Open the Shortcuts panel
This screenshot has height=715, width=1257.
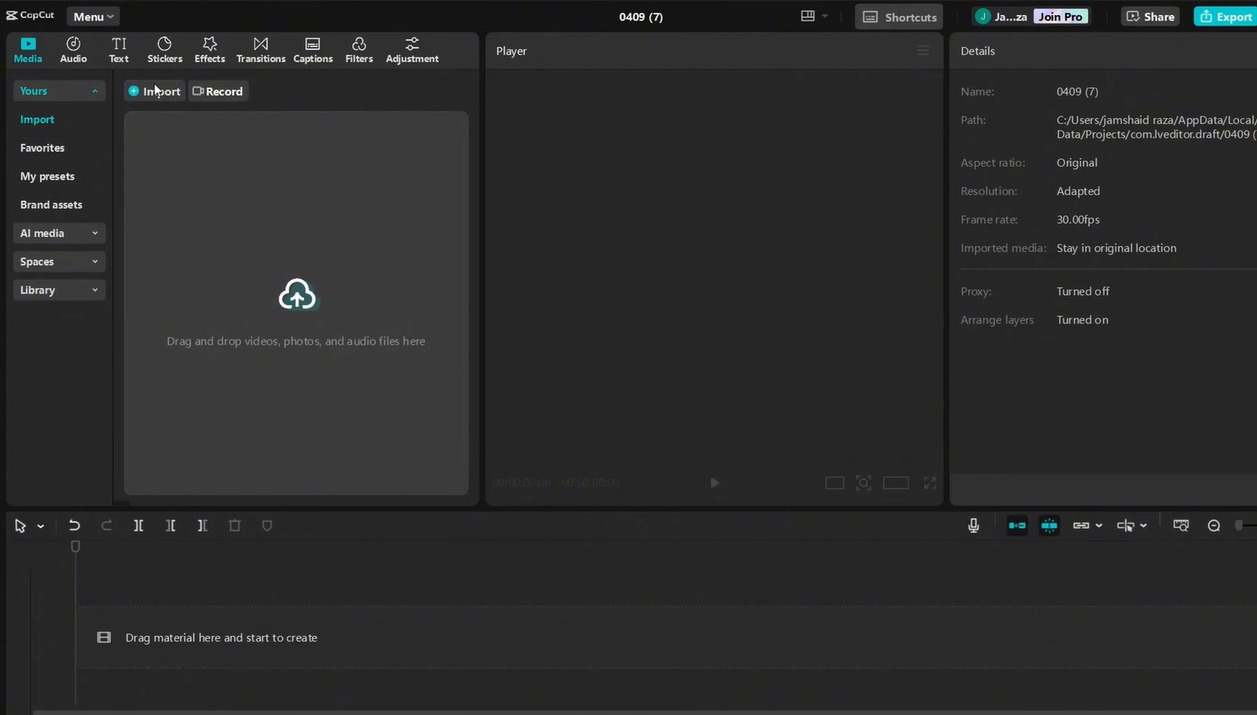pyautogui.click(x=899, y=17)
